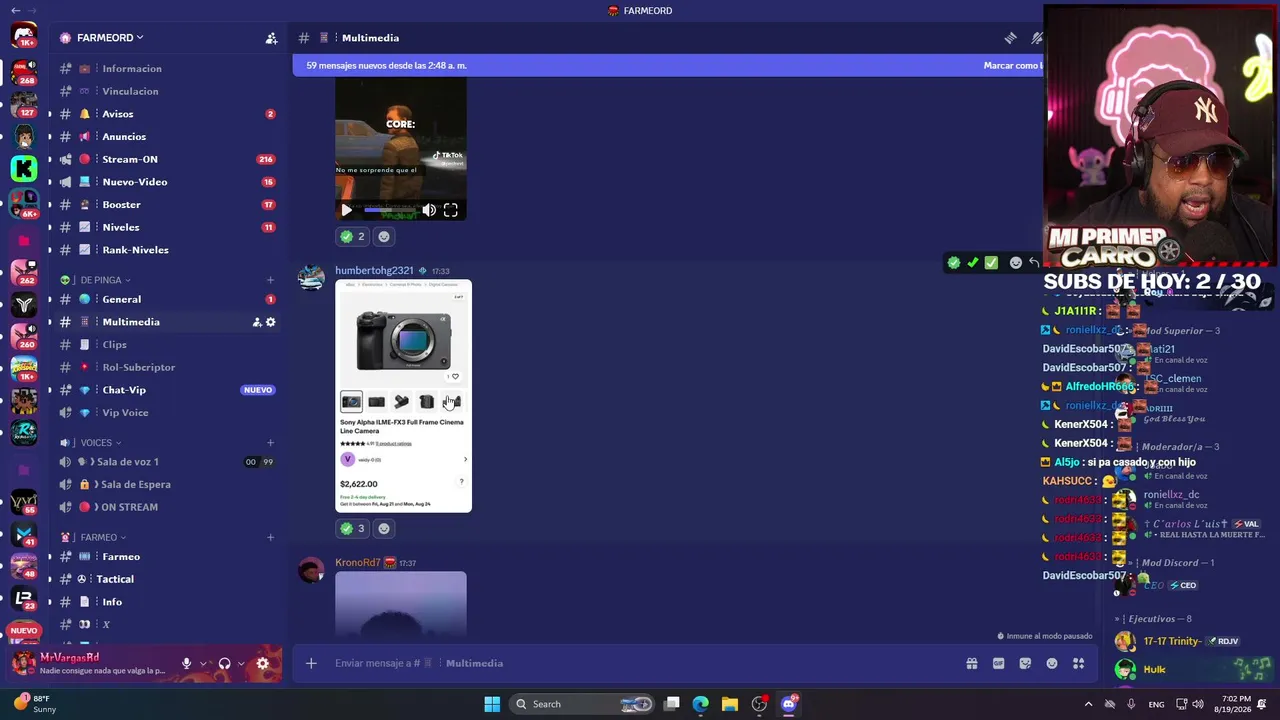Viewport: 1280px width, 720px height.
Task: Toggle the check reaction with count 3
Action: 353,528
